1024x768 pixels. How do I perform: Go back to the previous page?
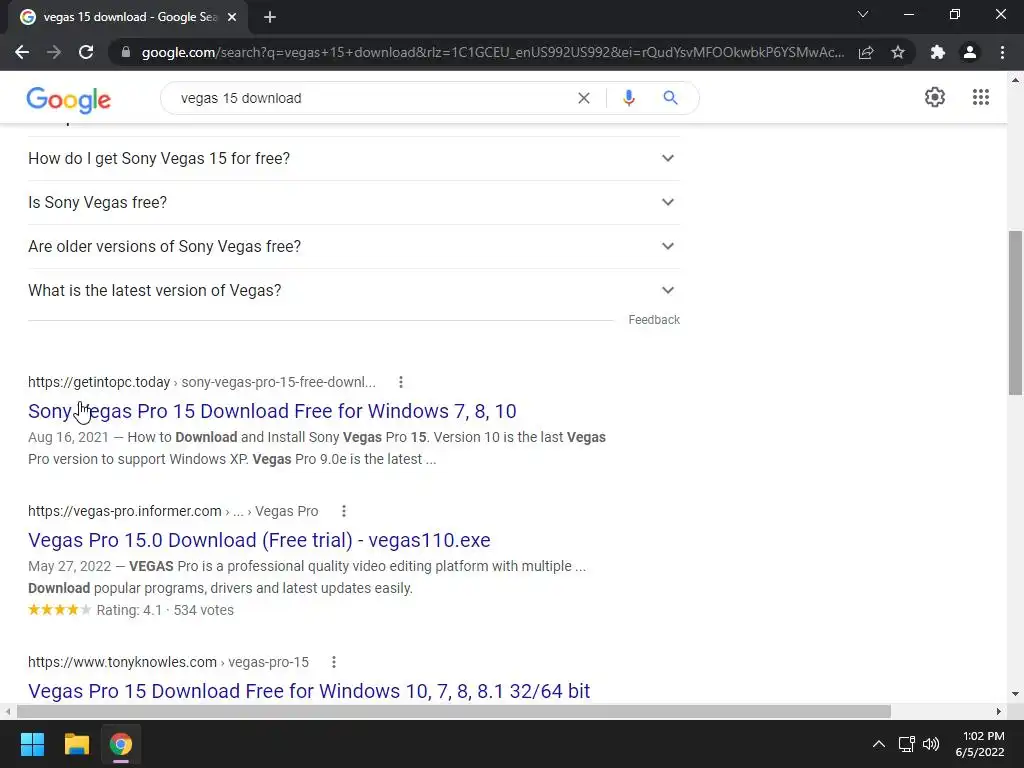22,52
